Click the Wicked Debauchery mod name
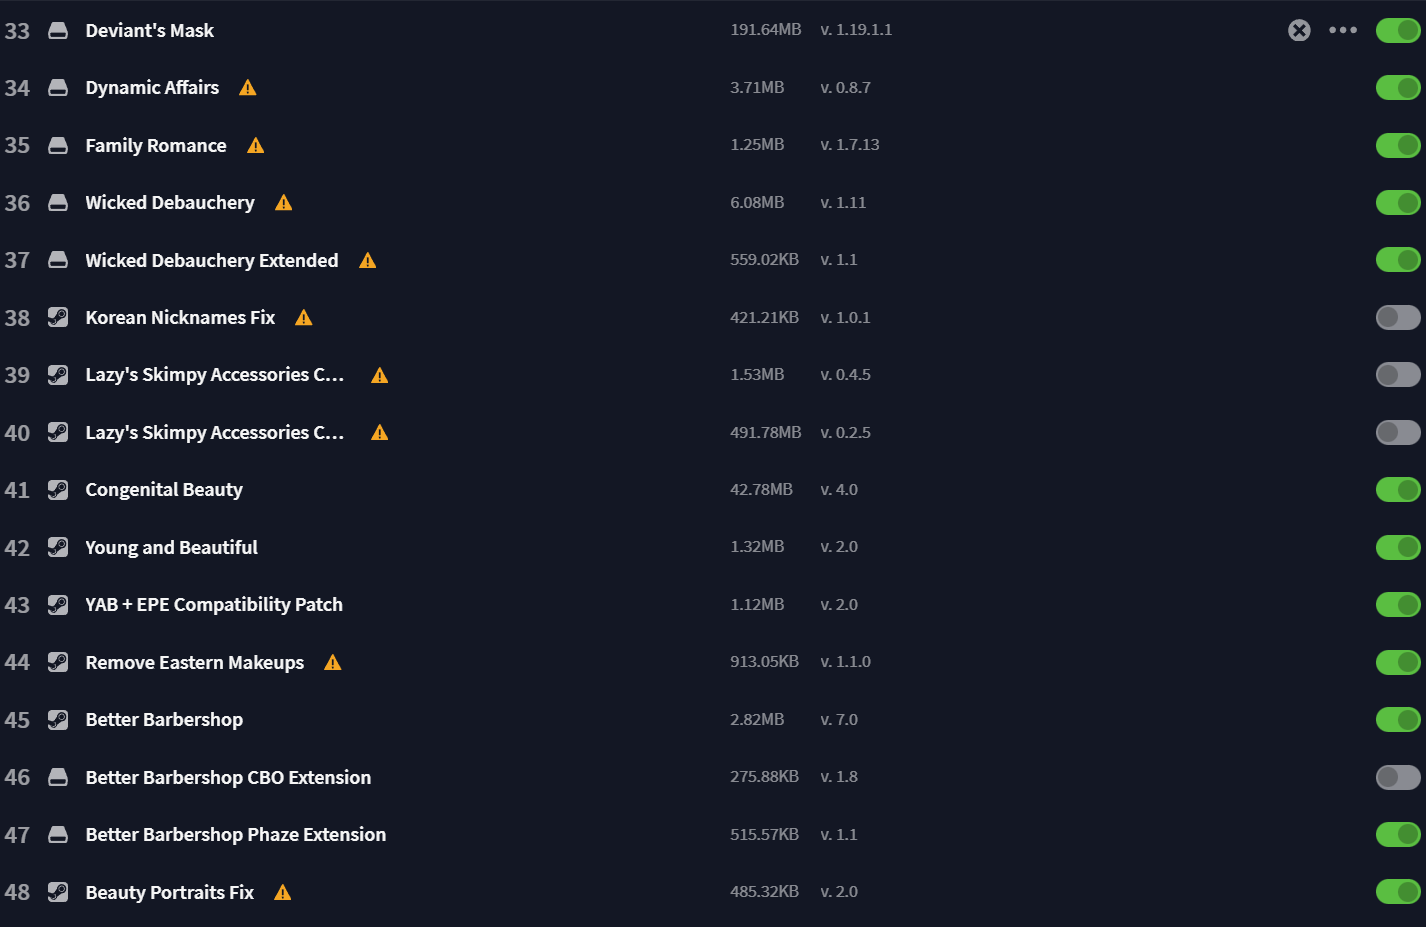 coord(170,203)
